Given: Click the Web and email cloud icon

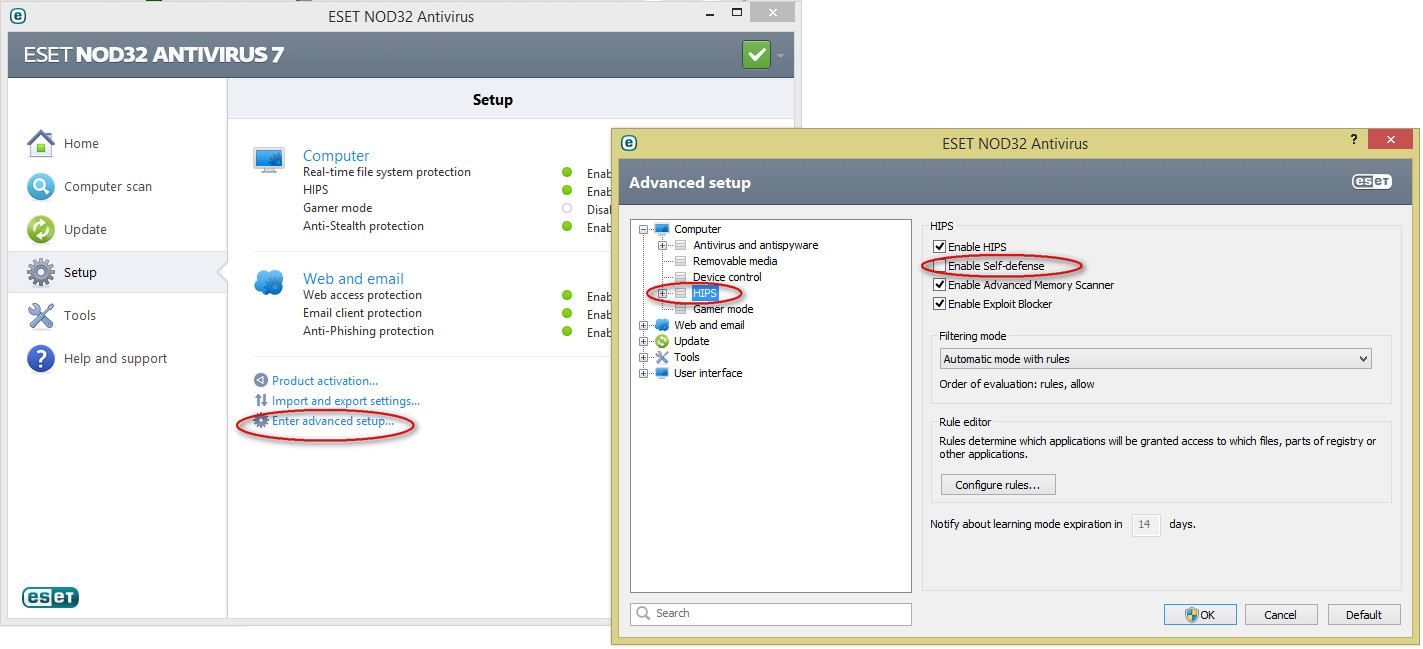Looking at the screenshot, I should (x=269, y=283).
